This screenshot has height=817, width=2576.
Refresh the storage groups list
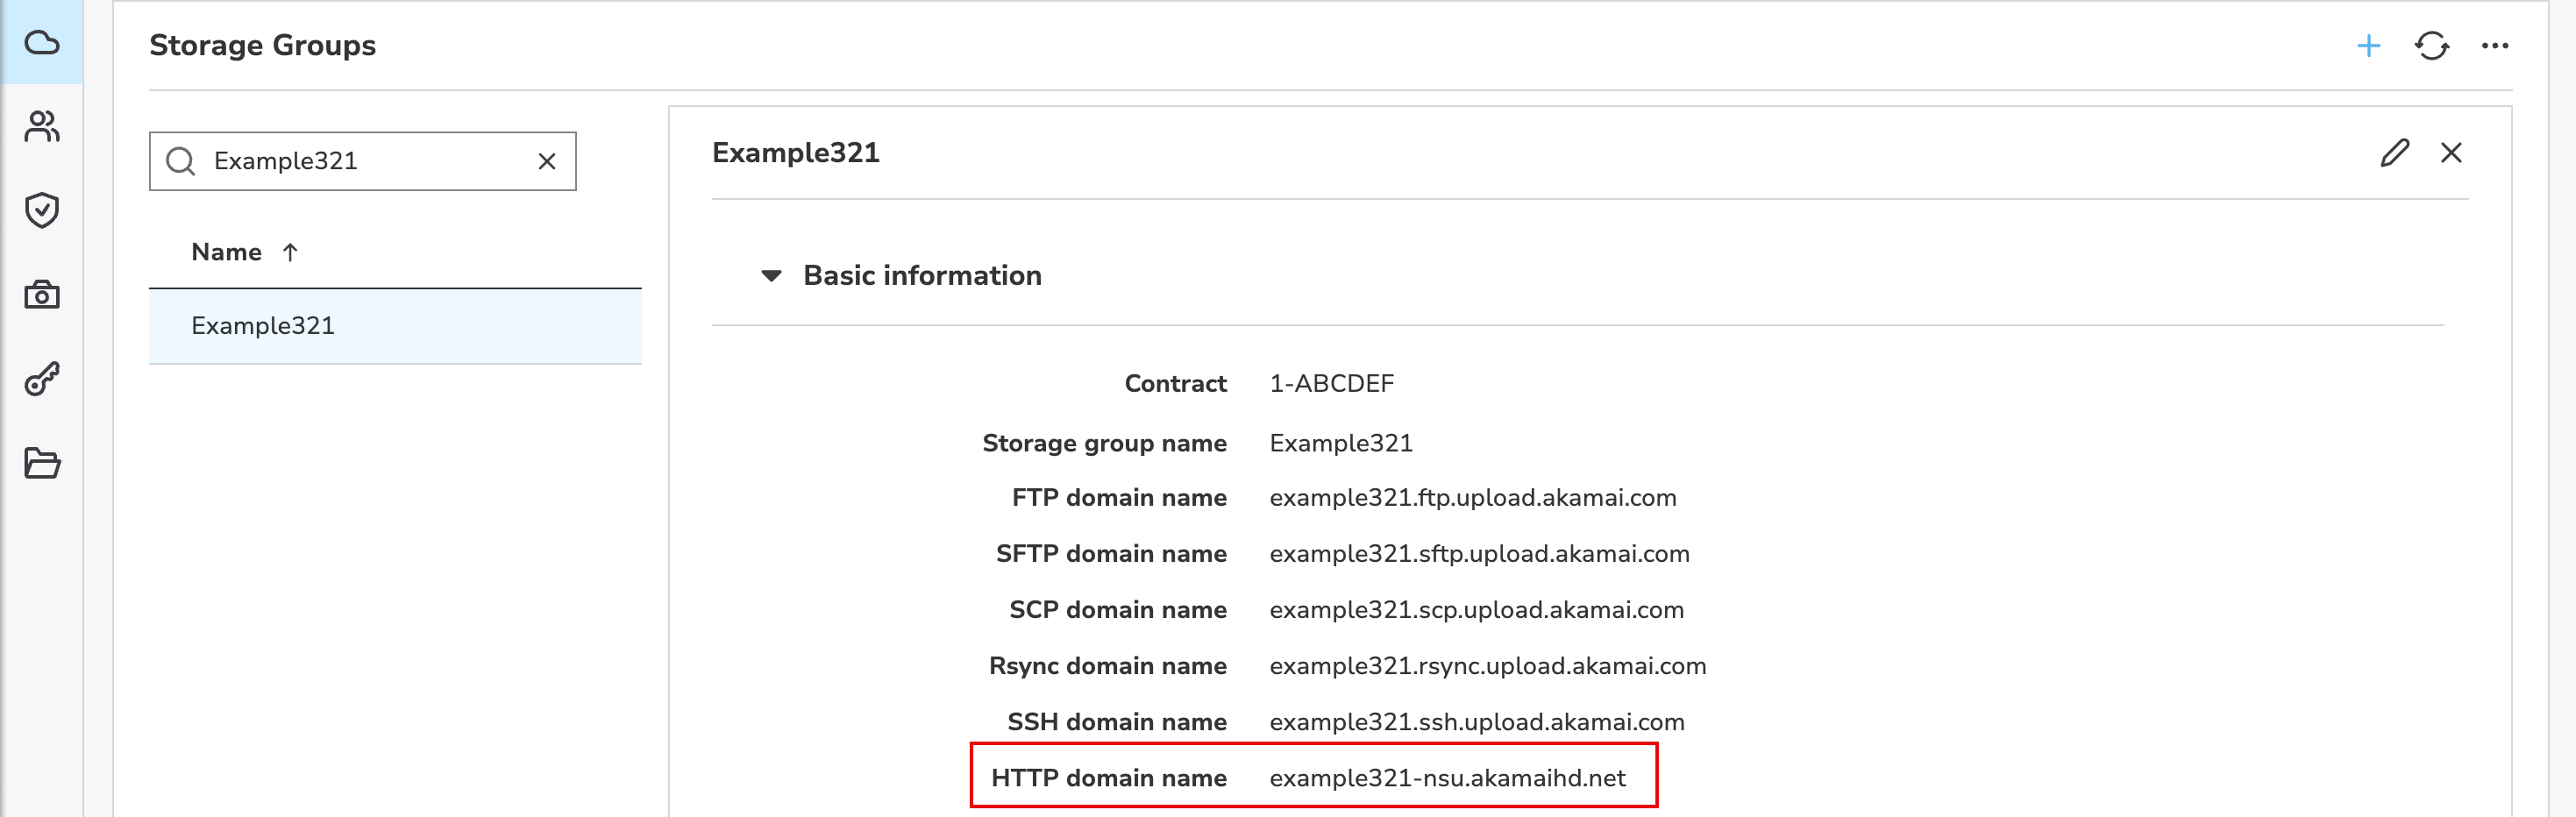click(2431, 46)
